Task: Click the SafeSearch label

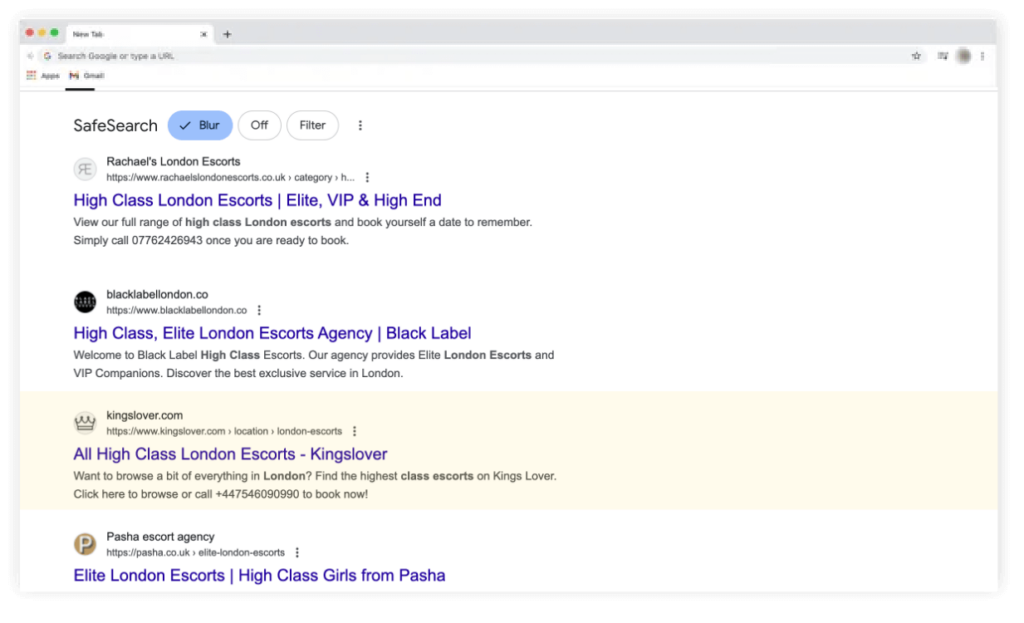Action: [x=115, y=125]
